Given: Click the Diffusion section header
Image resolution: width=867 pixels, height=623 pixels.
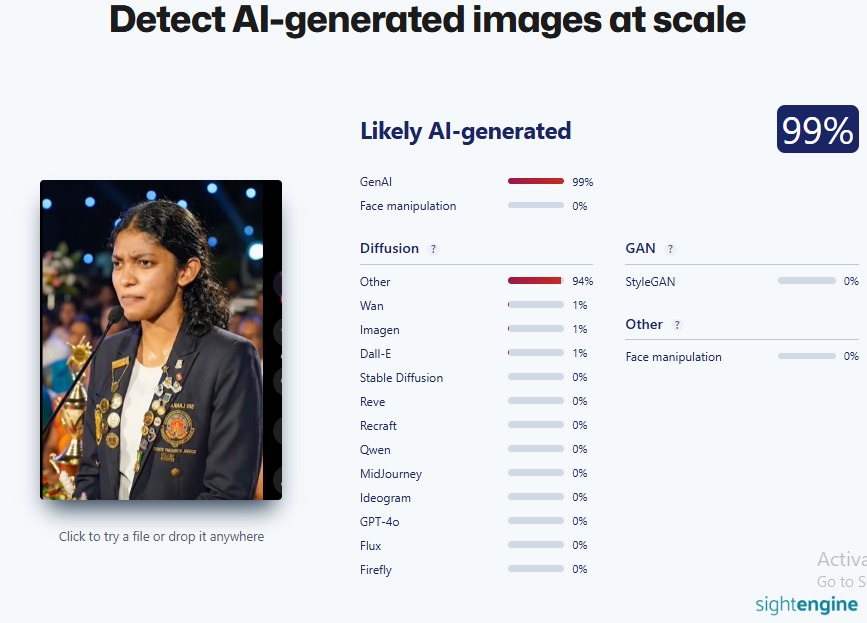Looking at the screenshot, I should 389,248.
